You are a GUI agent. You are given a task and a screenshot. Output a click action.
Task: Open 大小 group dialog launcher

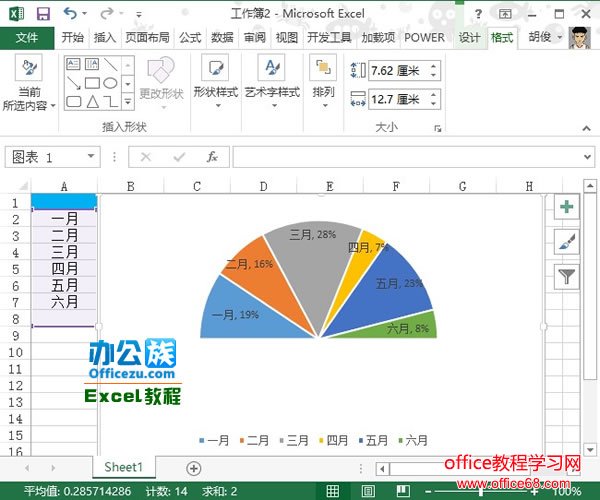pyautogui.click(x=437, y=129)
